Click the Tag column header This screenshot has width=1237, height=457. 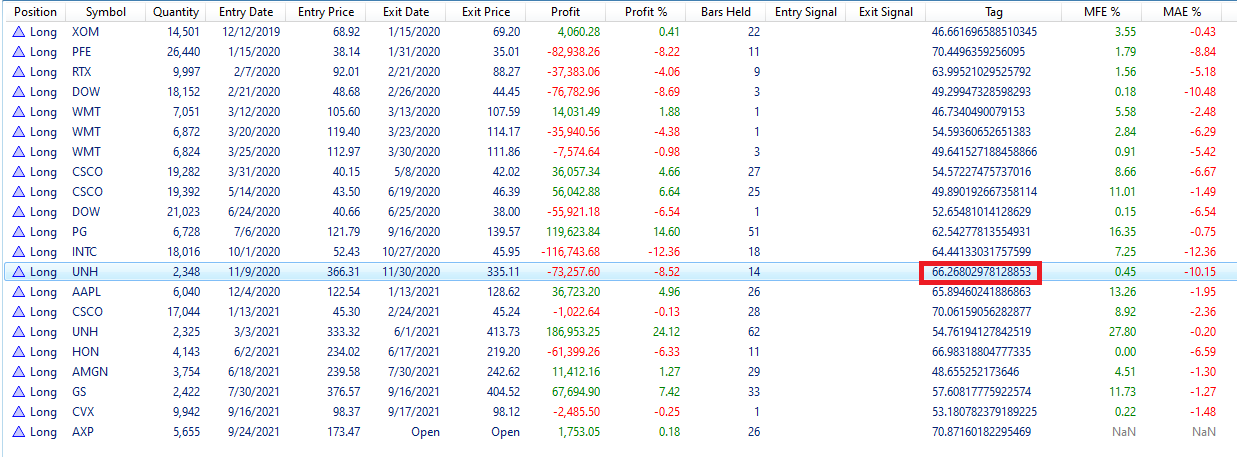pyautogui.click(x=993, y=12)
